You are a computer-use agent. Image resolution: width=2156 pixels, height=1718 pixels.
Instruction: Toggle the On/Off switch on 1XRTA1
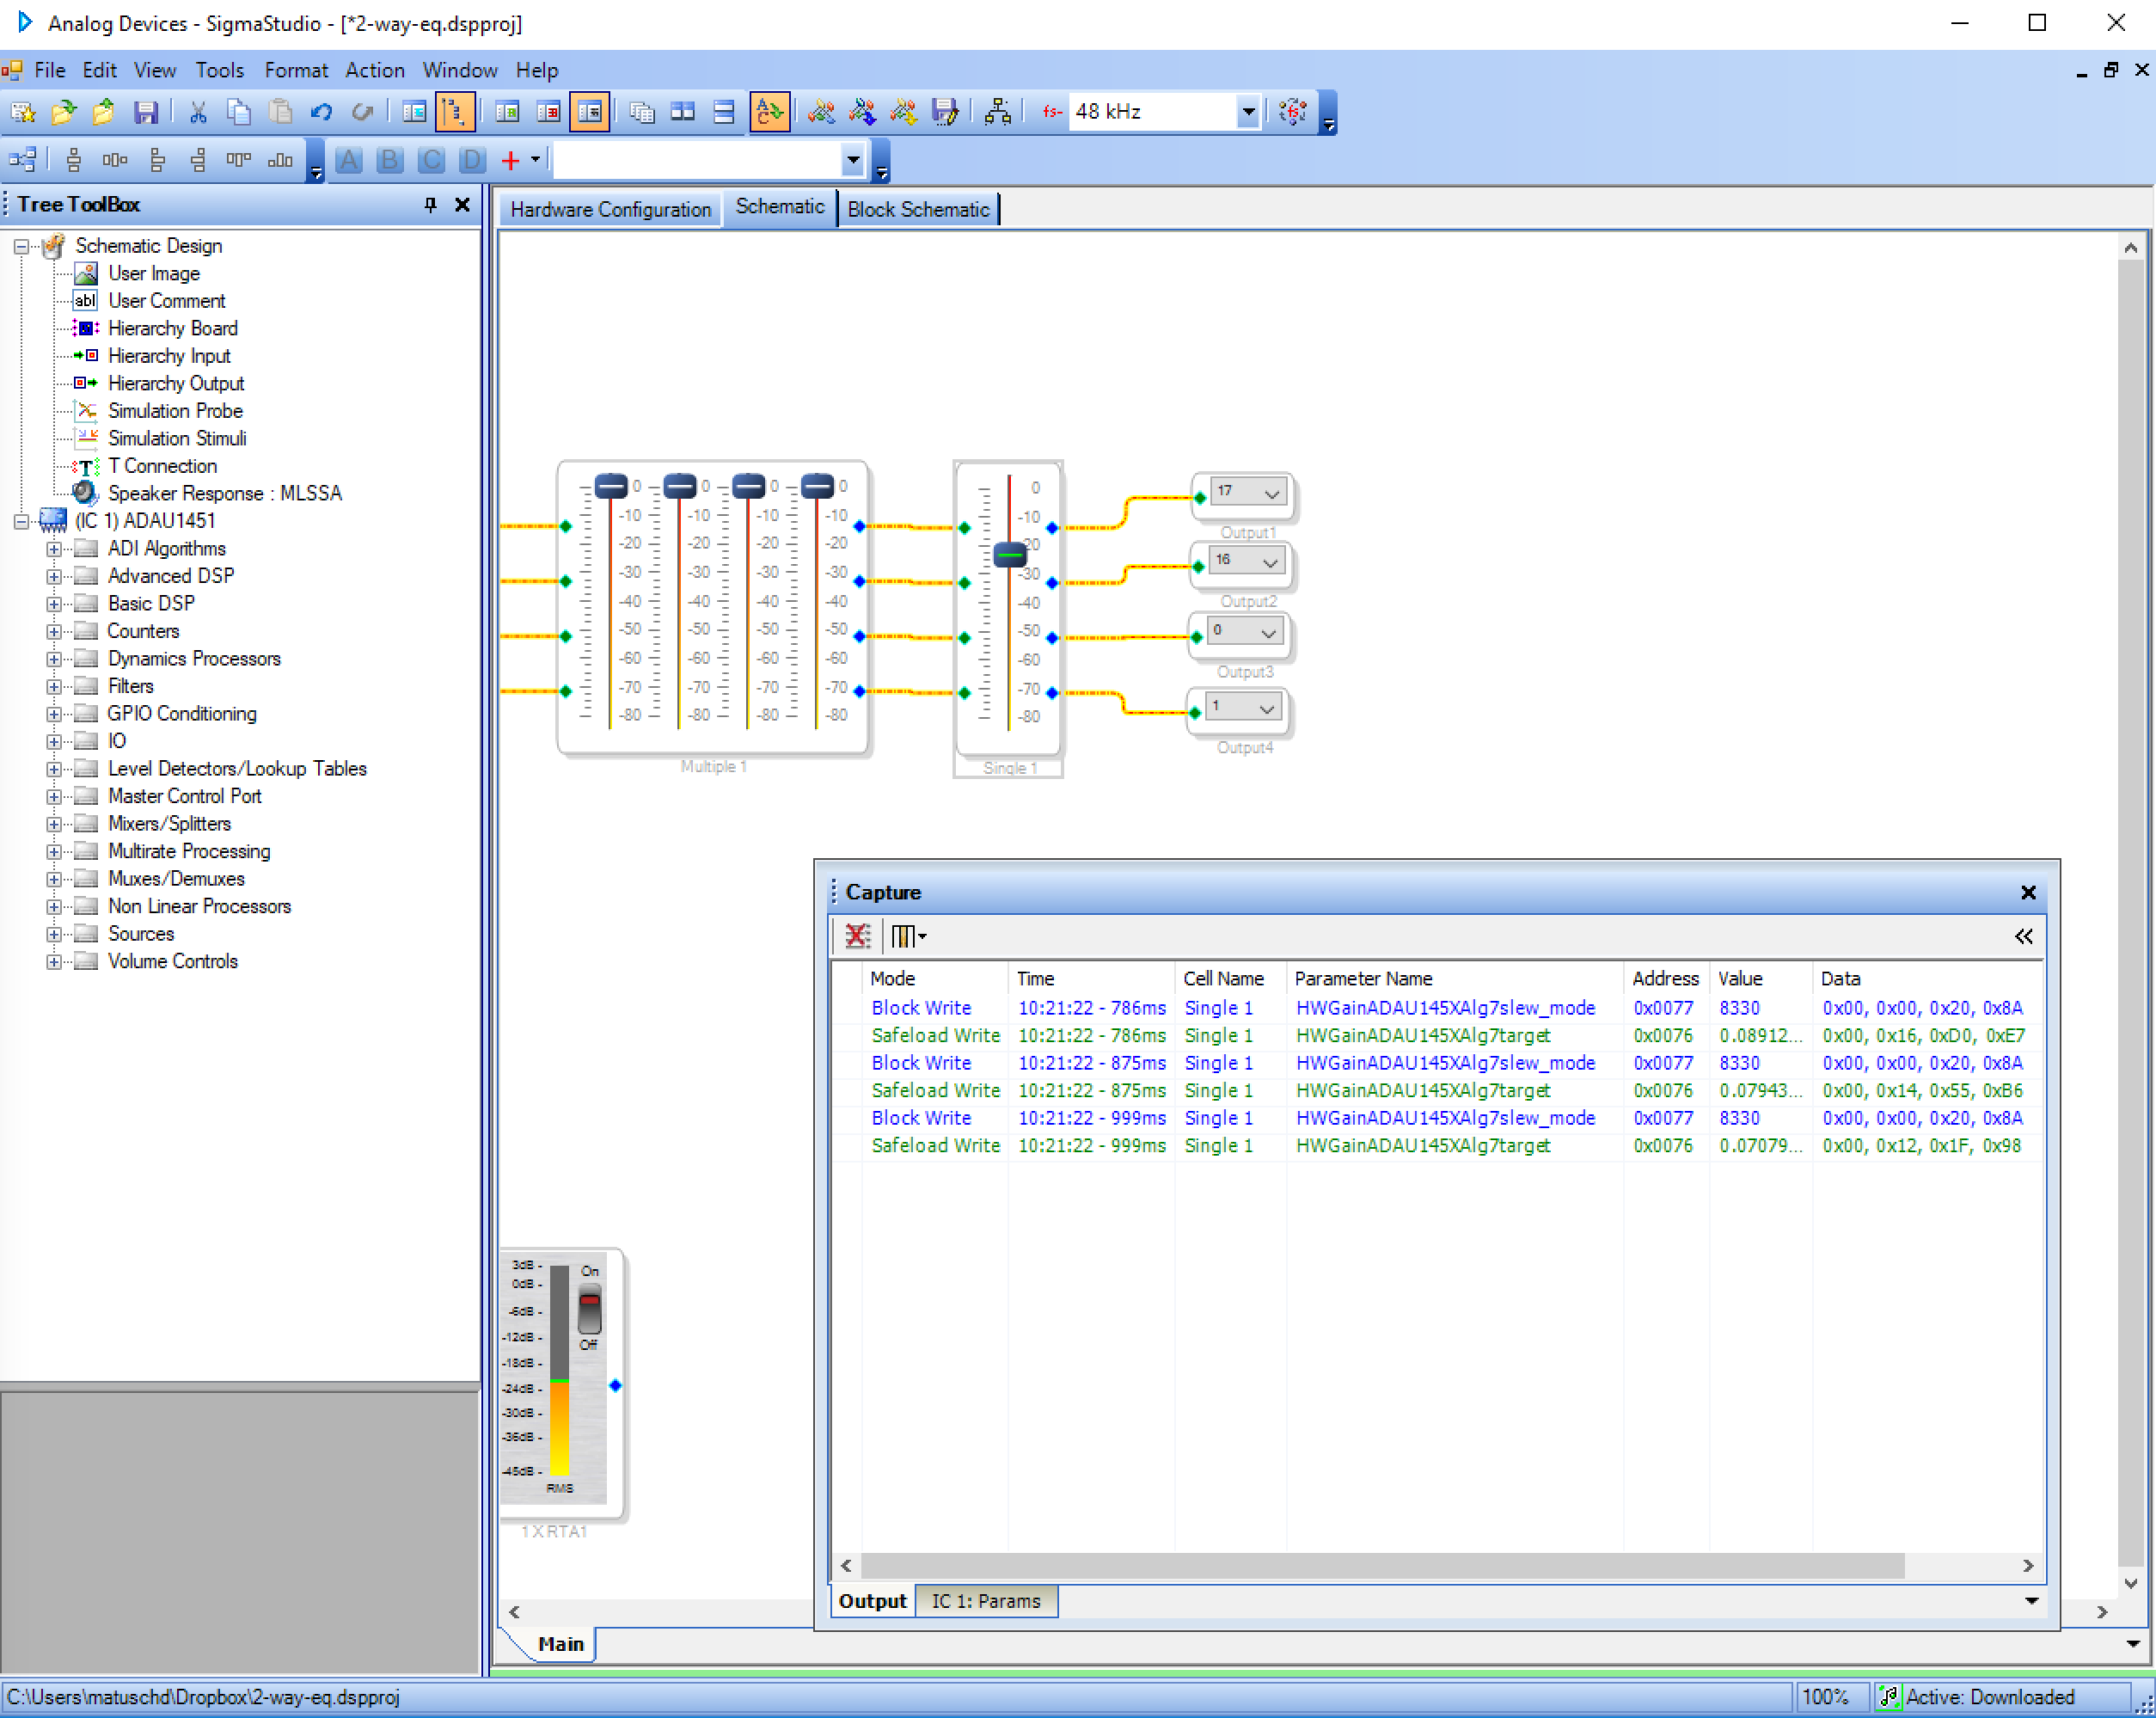coord(590,1310)
